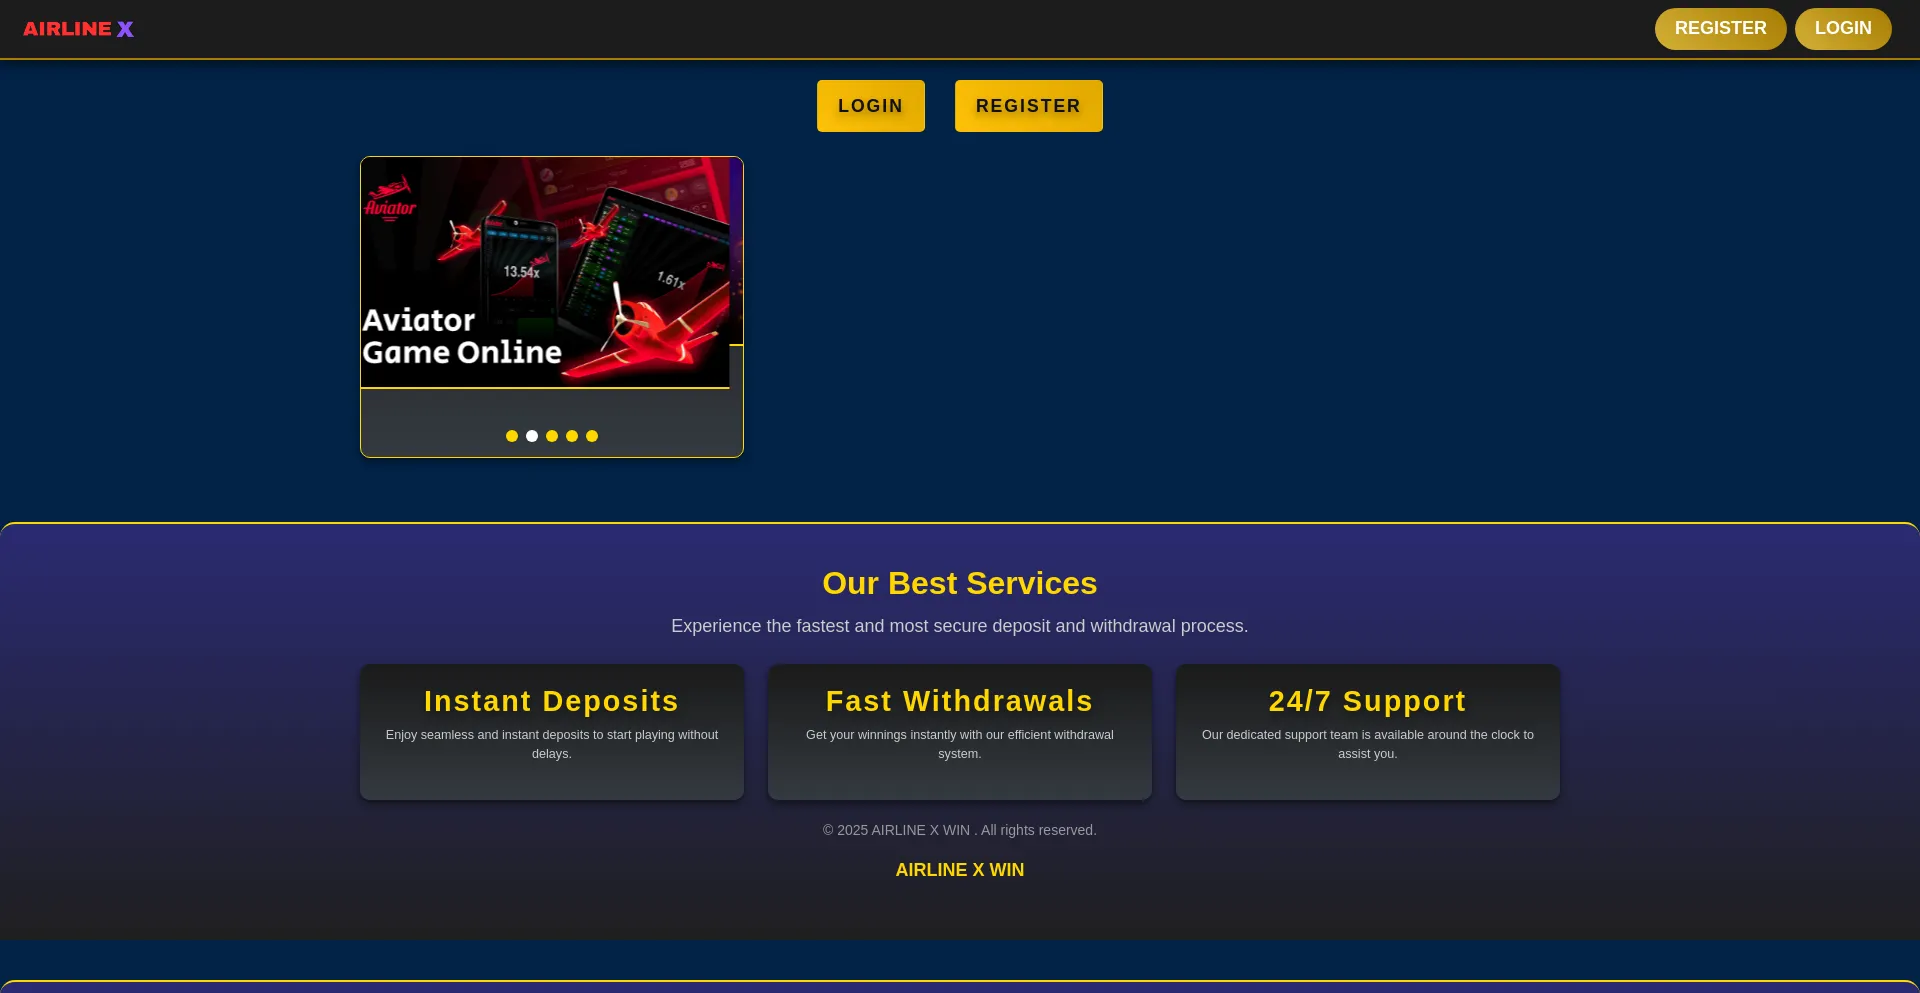Open the Fast Withdrawals service card
Screen dimensions: 1920x993
click(x=959, y=731)
